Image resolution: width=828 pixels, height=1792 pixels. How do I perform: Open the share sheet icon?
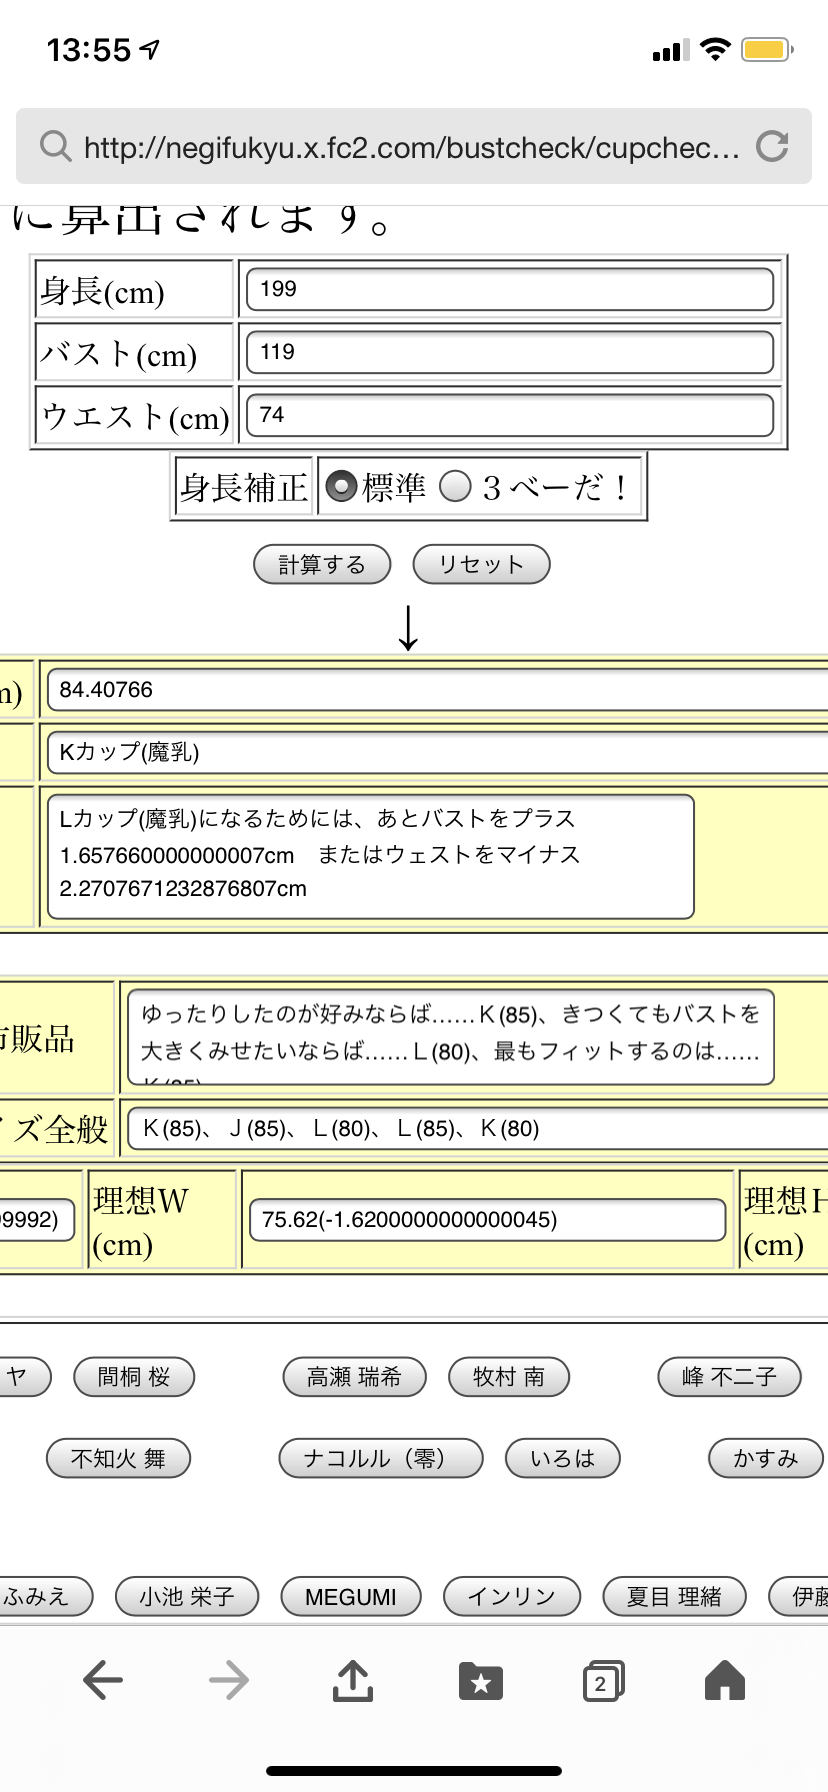pyautogui.click(x=353, y=1680)
